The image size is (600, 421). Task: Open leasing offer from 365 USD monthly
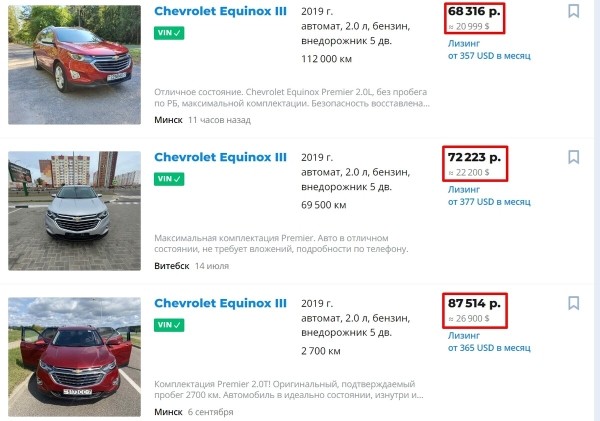(488, 347)
